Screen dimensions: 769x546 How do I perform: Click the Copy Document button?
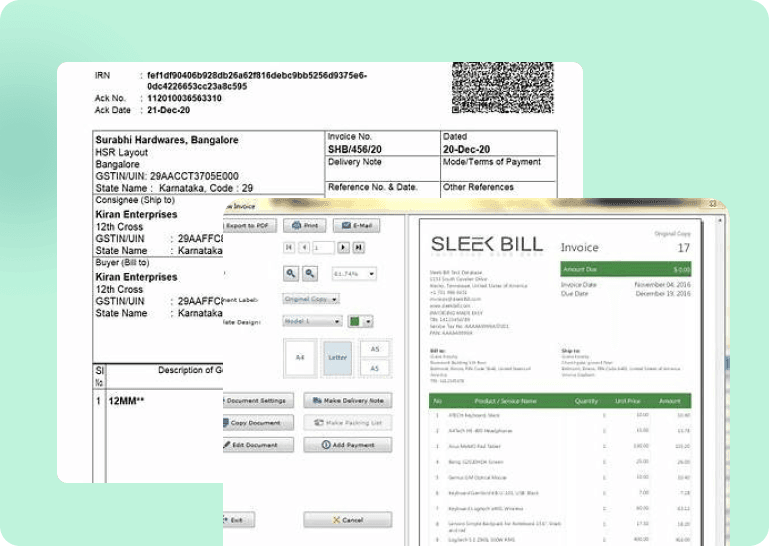(257, 422)
